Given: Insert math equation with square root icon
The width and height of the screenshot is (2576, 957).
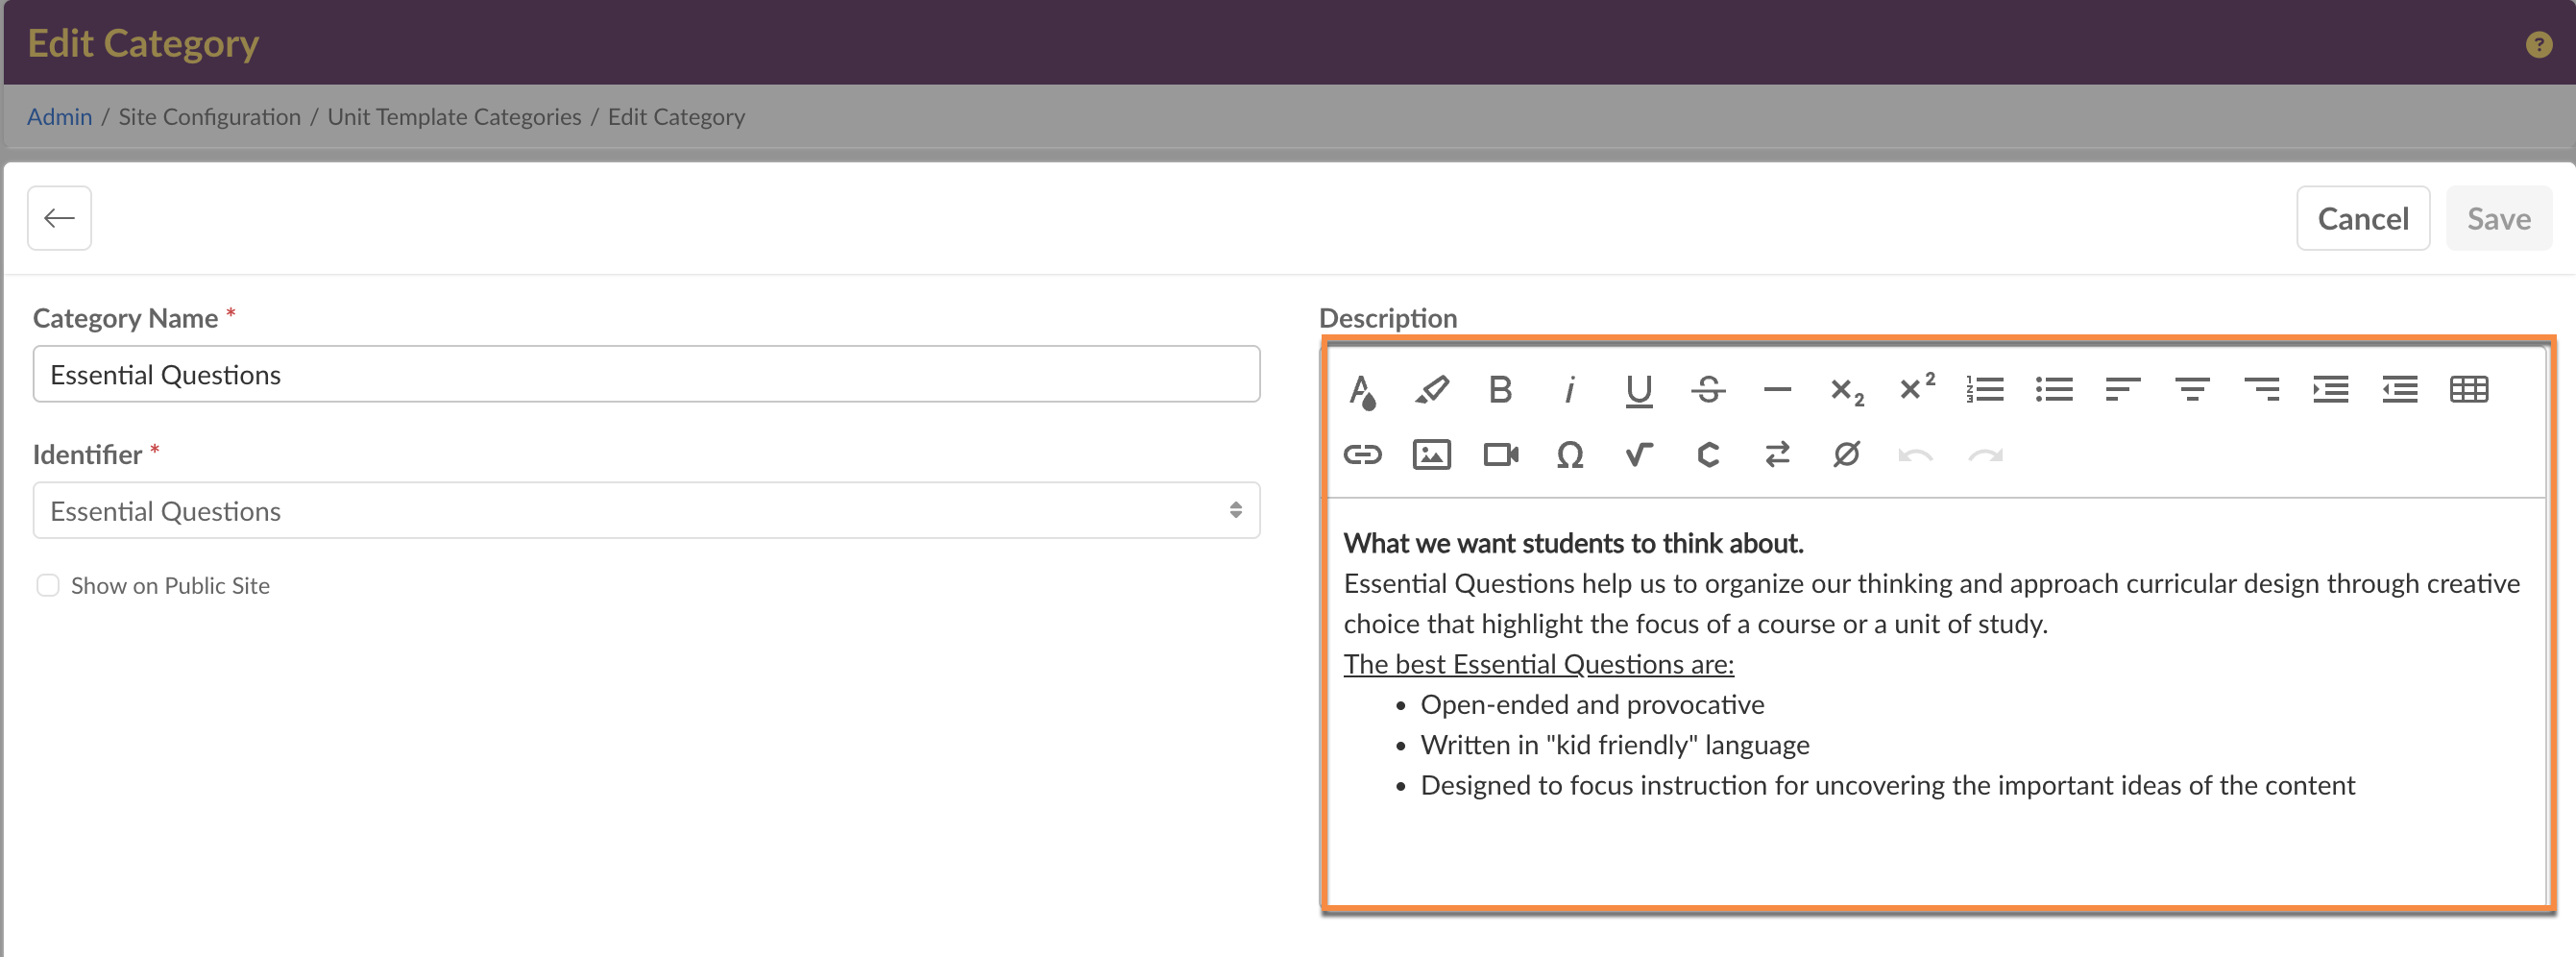Looking at the screenshot, I should (x=1638, y=456).
